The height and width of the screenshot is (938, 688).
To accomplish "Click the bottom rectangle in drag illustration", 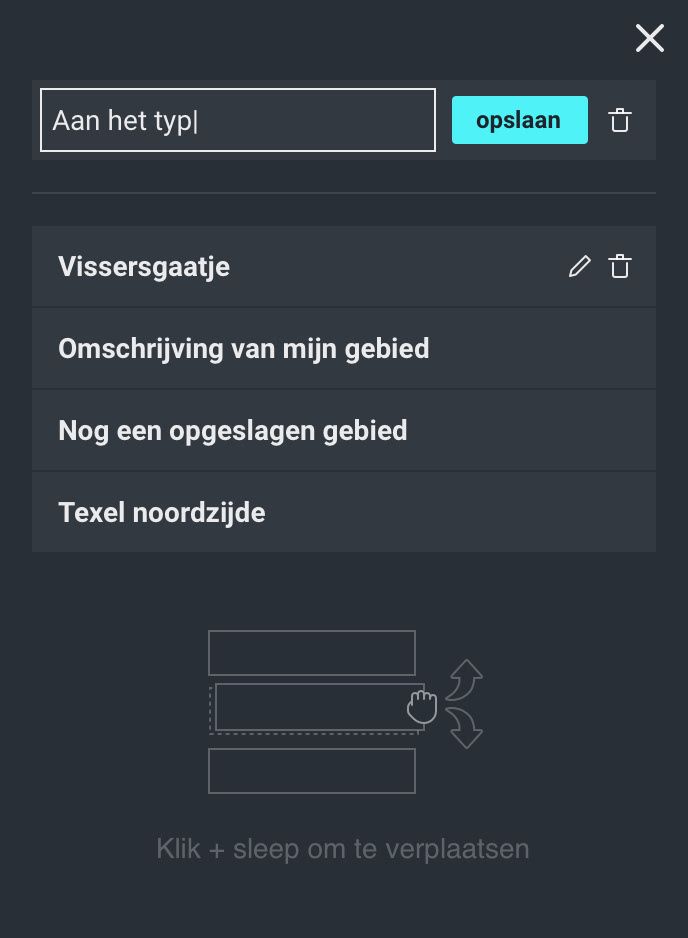I will 311,771.
